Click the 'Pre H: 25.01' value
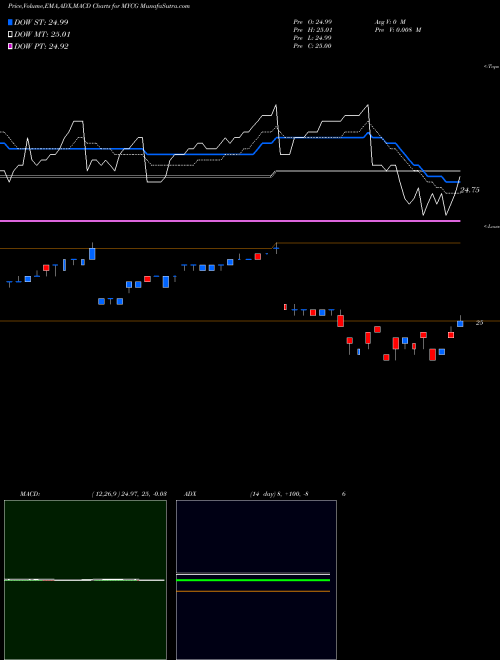The image size is (500, 660). click(x=312, y=30)
